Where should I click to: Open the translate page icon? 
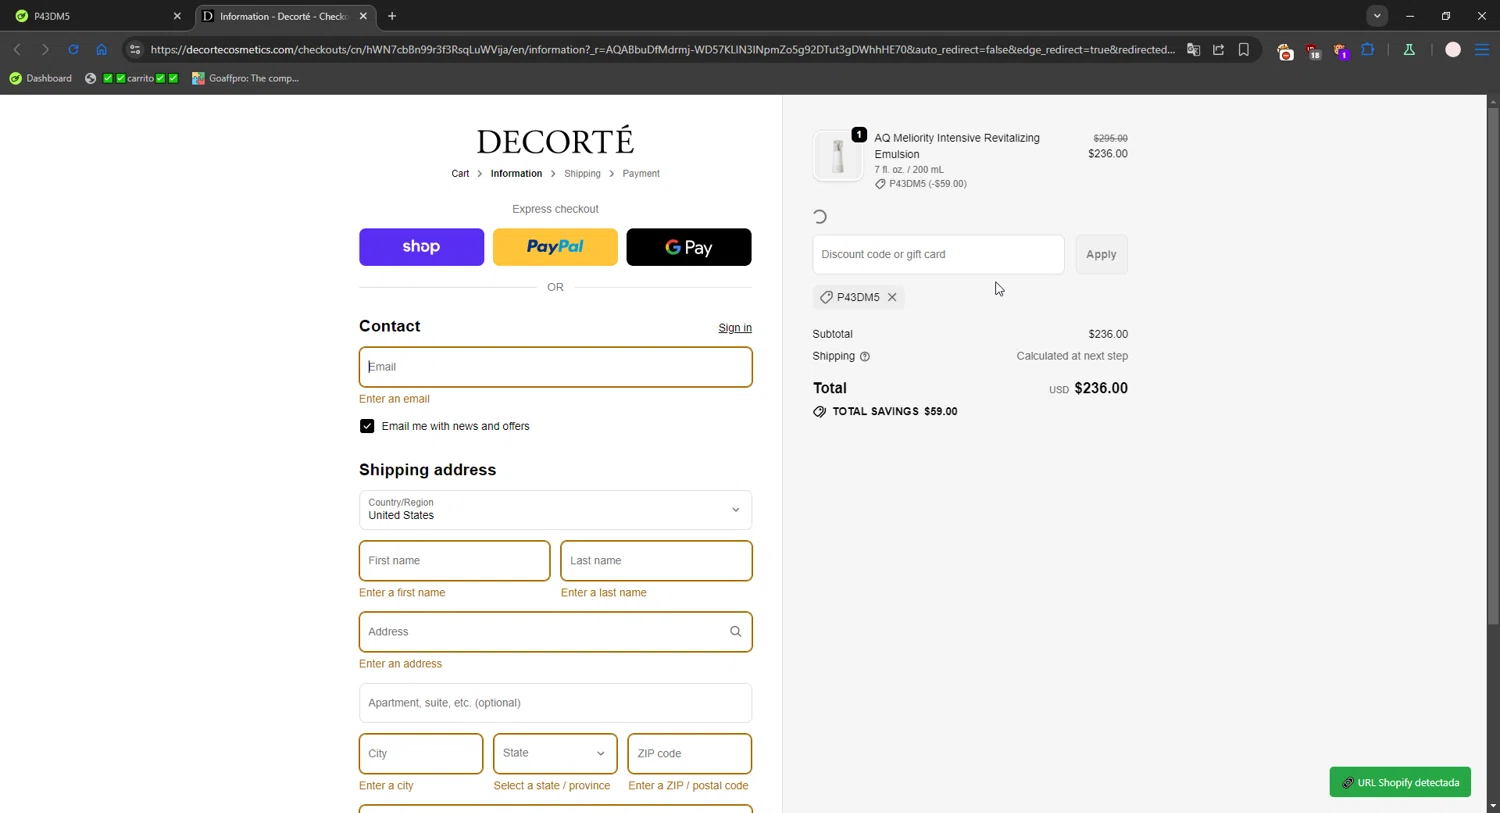pos(1193,49)
